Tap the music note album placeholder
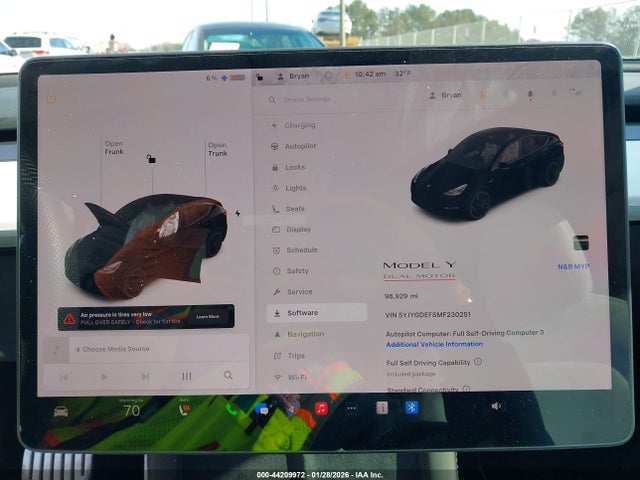640x480 pixels. point(57,350)
